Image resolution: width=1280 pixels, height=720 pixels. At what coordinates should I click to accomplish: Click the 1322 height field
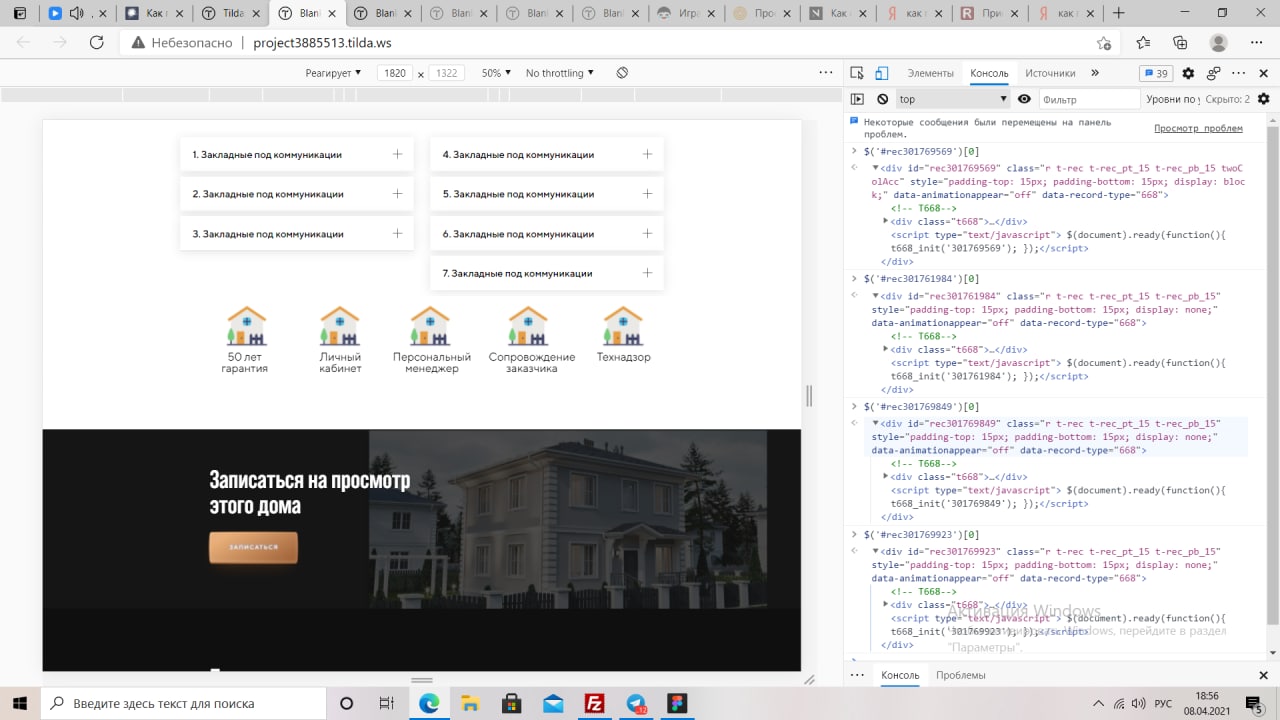pos(446,73)
